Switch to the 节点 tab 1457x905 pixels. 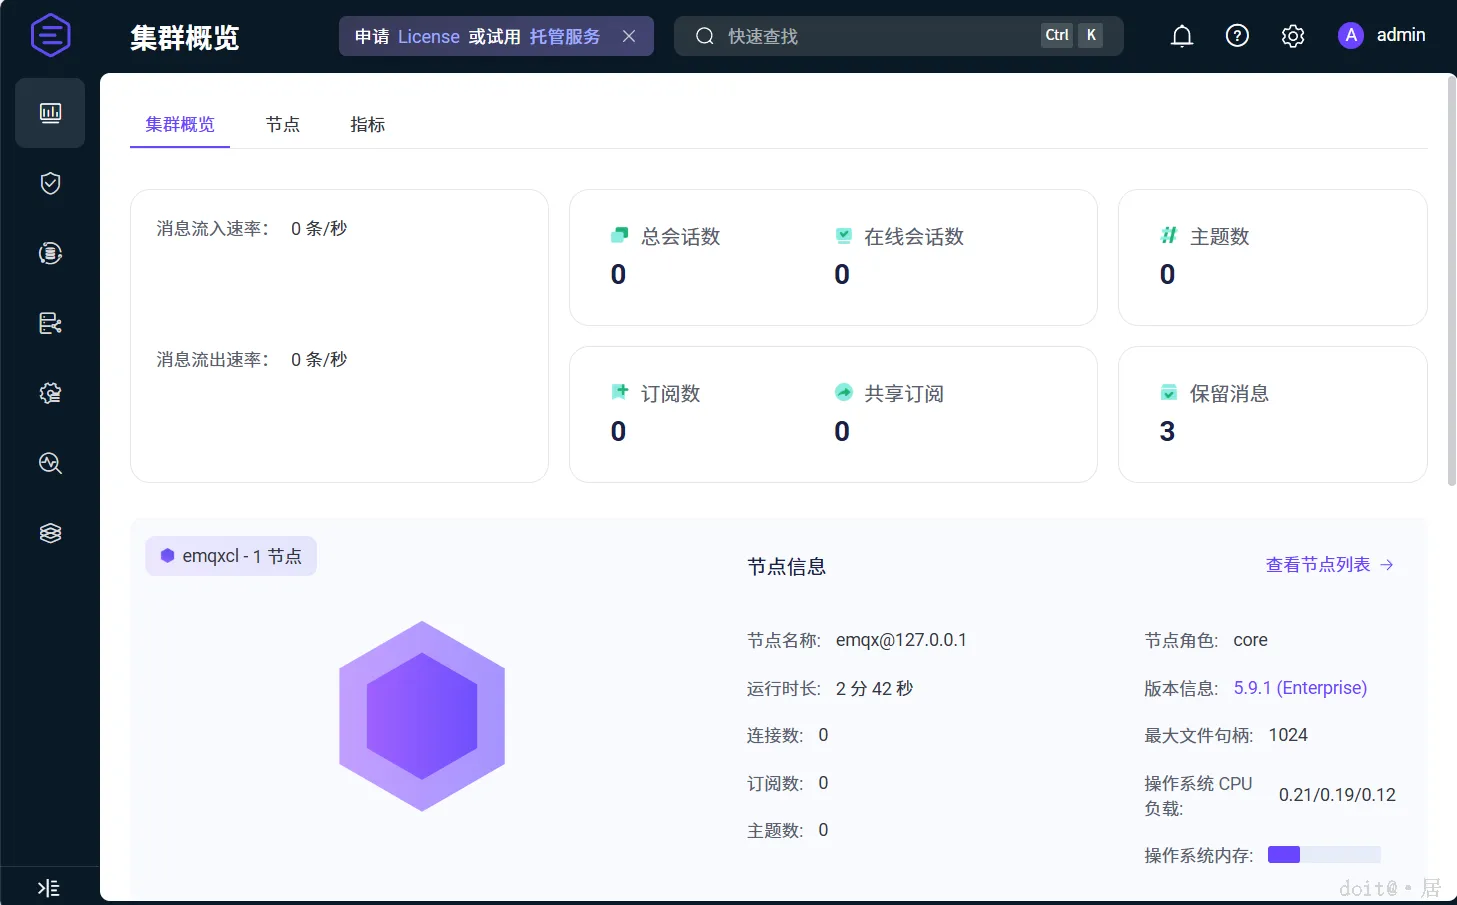(x=282, y=124)
